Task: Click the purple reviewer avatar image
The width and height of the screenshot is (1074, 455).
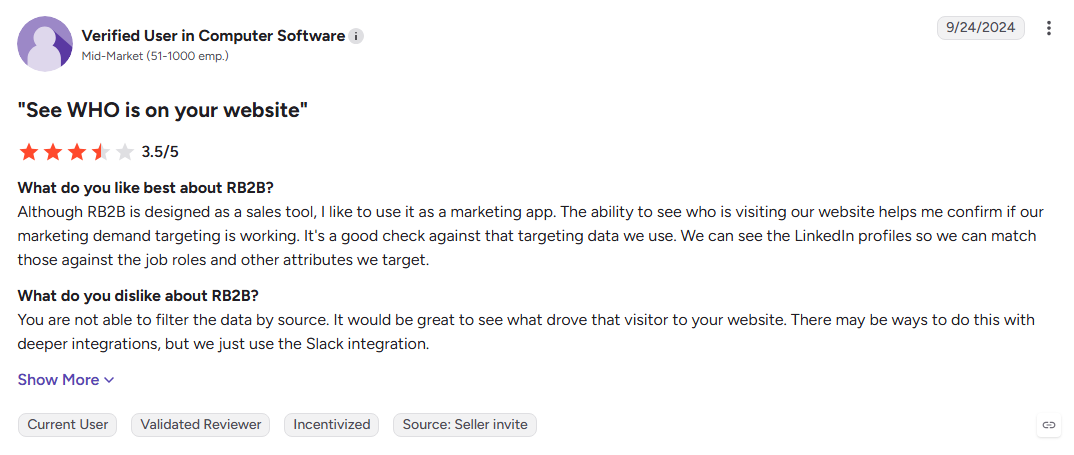Action: click(45, 44)
